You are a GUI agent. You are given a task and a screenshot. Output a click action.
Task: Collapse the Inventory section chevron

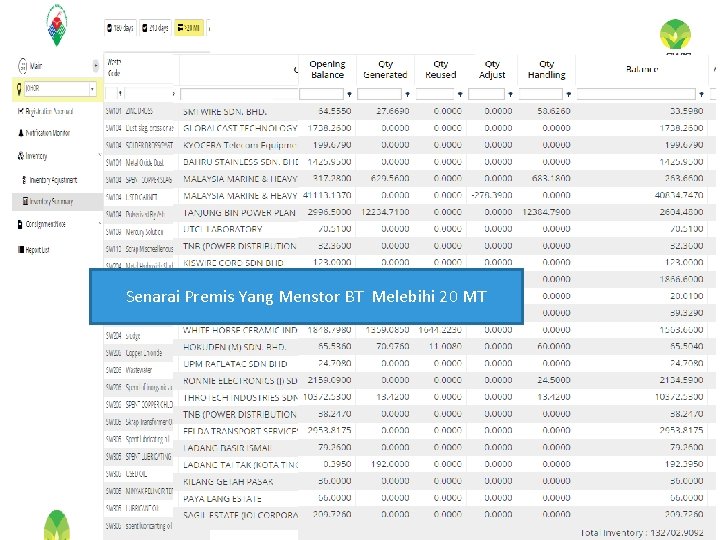tap(100, 155)
